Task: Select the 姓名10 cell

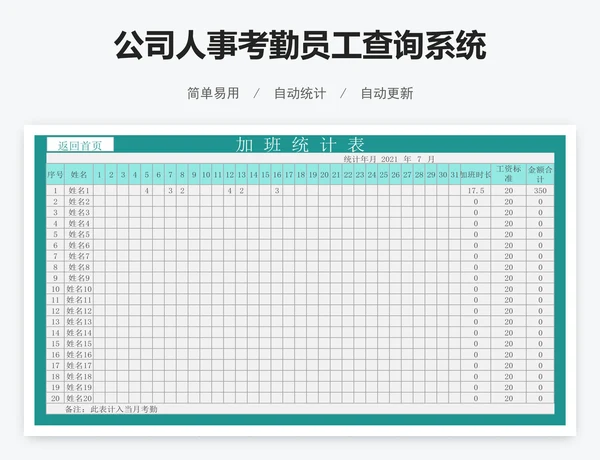Action: pyautogui.click(x=79, y=289)
